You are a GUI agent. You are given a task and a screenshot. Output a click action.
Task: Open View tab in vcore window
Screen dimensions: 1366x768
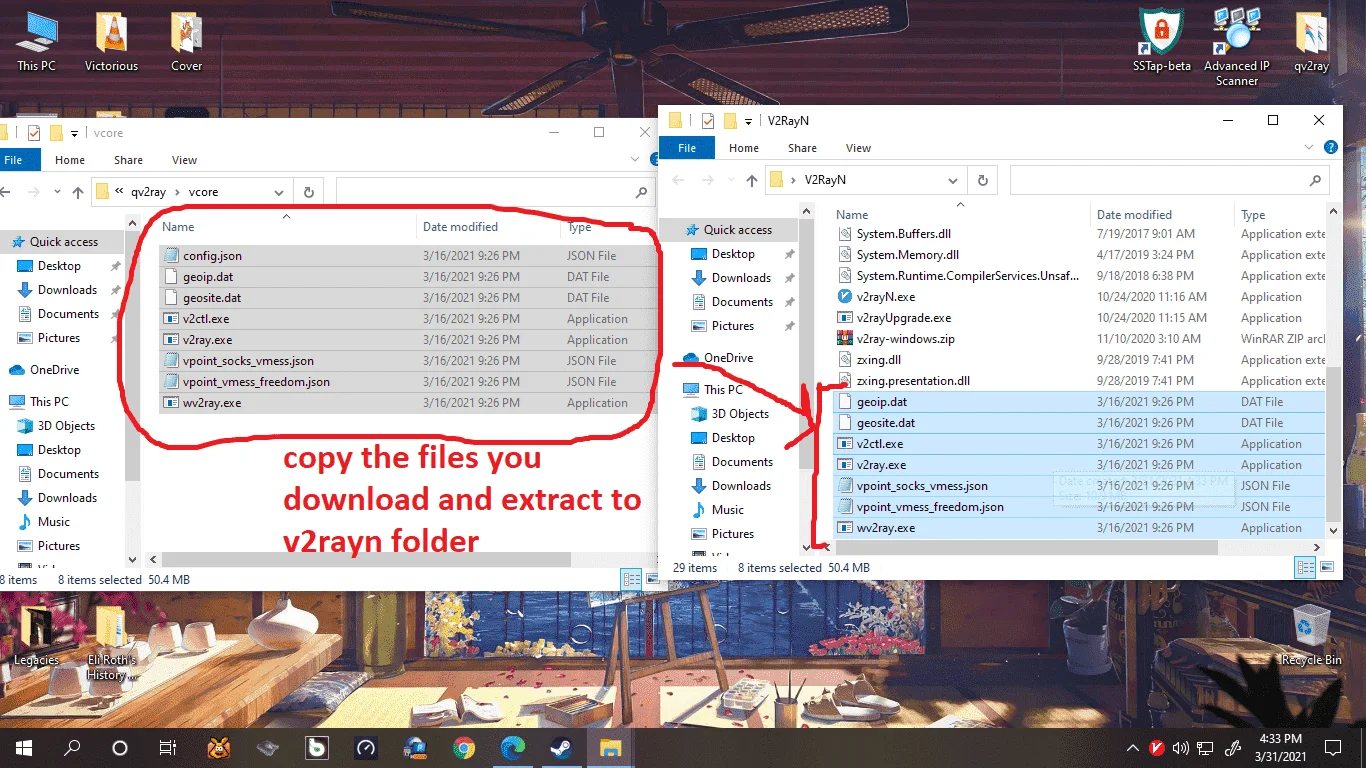[x=185, y=160]
